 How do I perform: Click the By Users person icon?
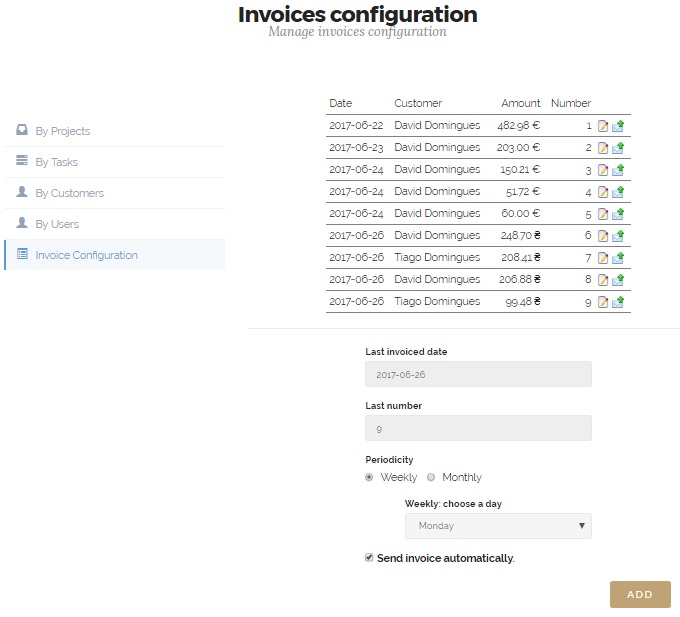(22, 222)
